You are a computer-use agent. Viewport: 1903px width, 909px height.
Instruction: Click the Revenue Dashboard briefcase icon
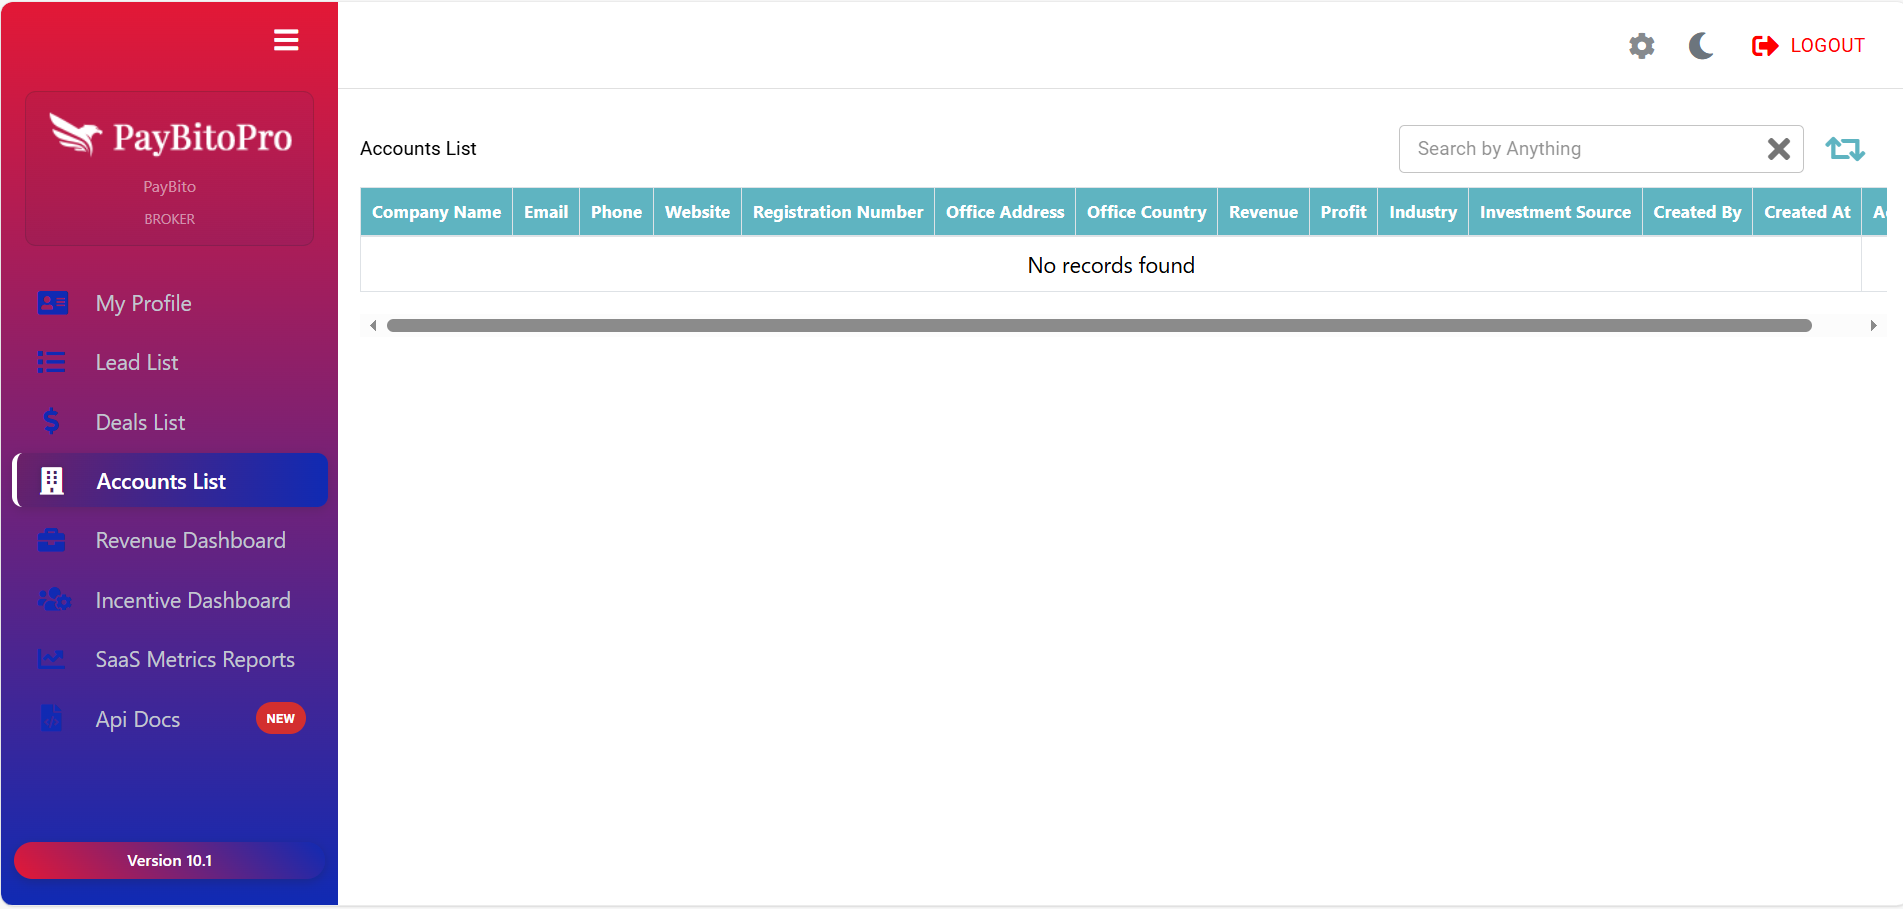click(x=52, y=541)
